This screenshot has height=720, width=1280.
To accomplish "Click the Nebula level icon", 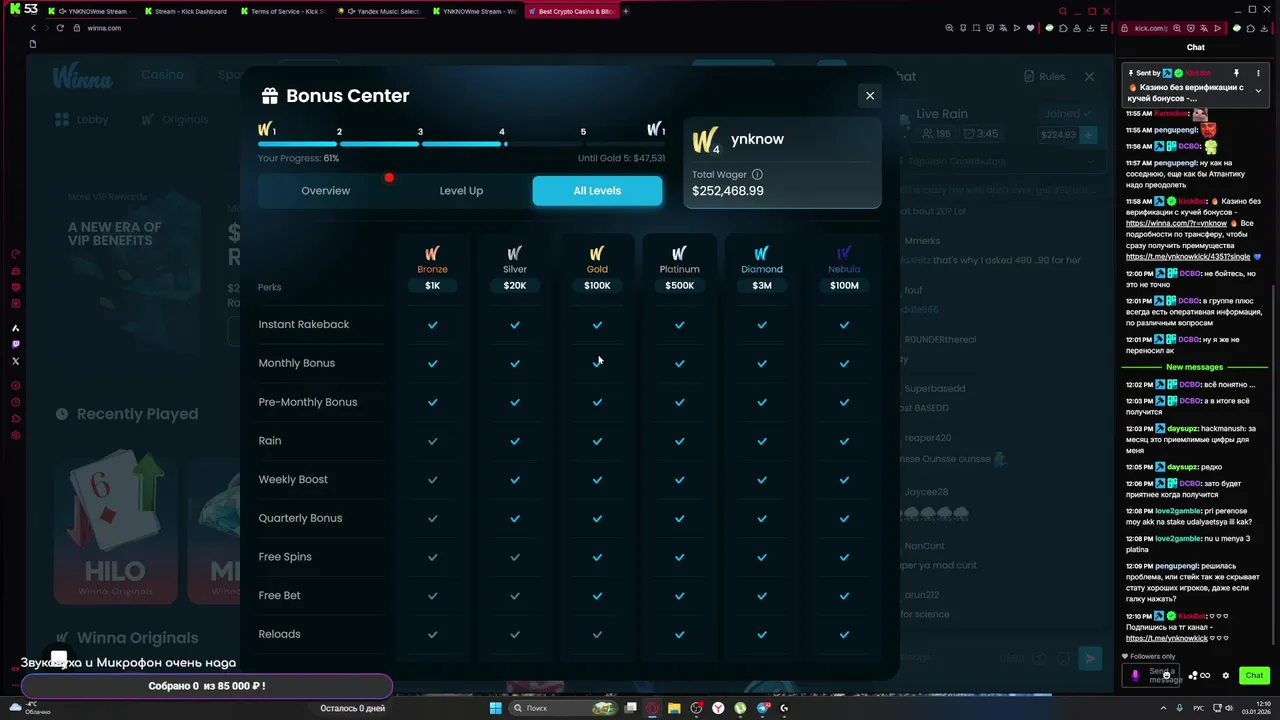I will pos(844,254).
